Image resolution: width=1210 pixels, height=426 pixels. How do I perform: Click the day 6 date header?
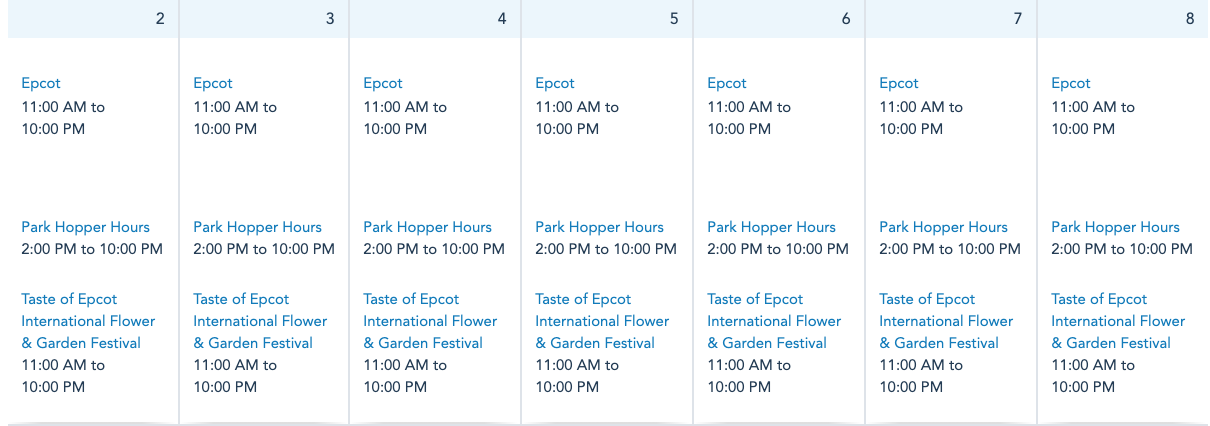click(x=779, y=19)
